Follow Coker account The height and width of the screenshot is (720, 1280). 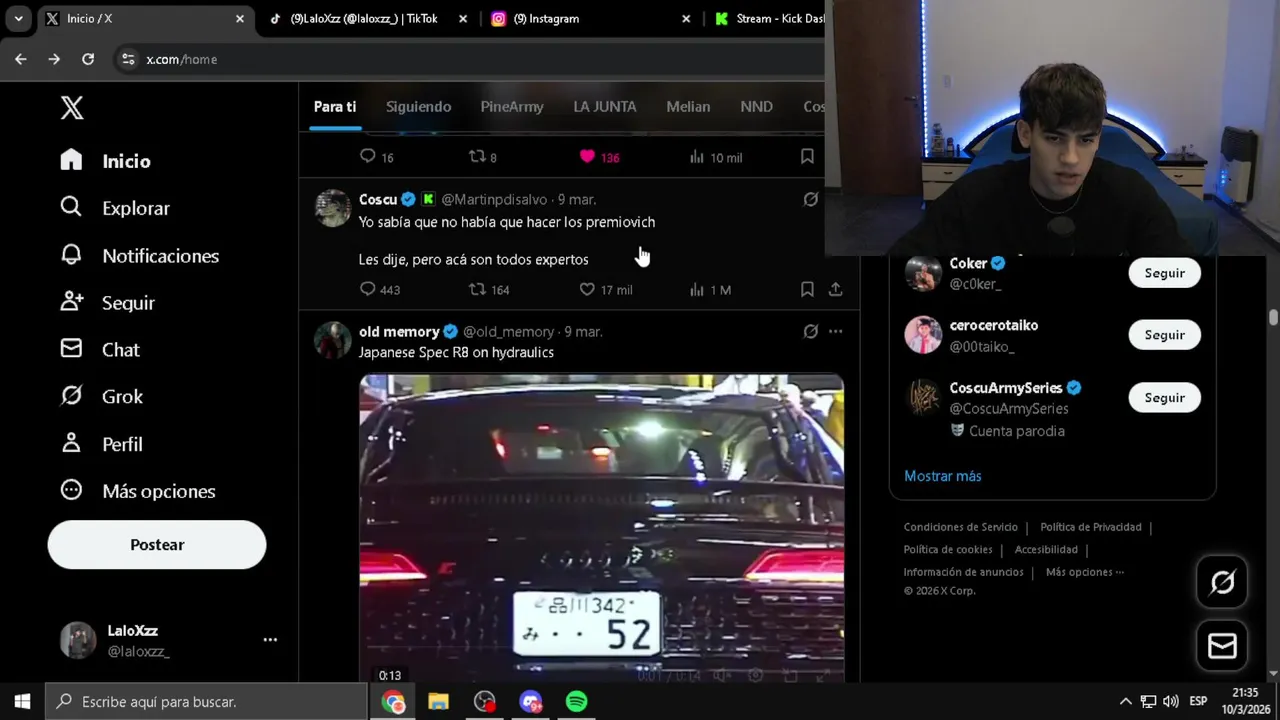[x=1164, y=273]
